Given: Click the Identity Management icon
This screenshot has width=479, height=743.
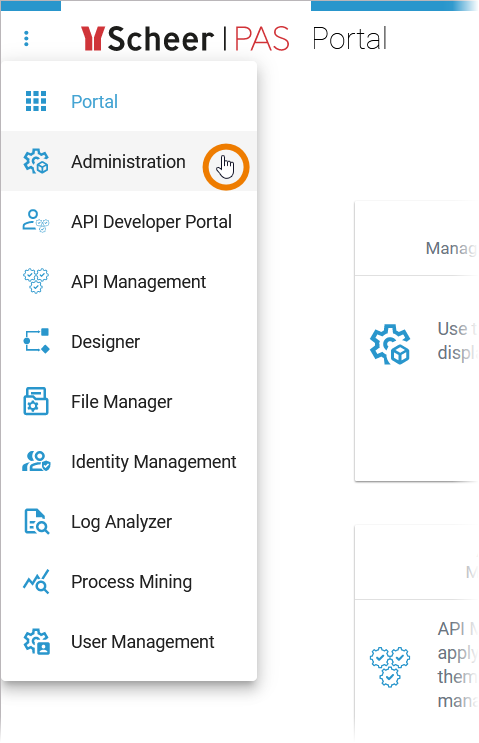Looking at the screenshot, I should pyautogui.click(x=36, y=461).
